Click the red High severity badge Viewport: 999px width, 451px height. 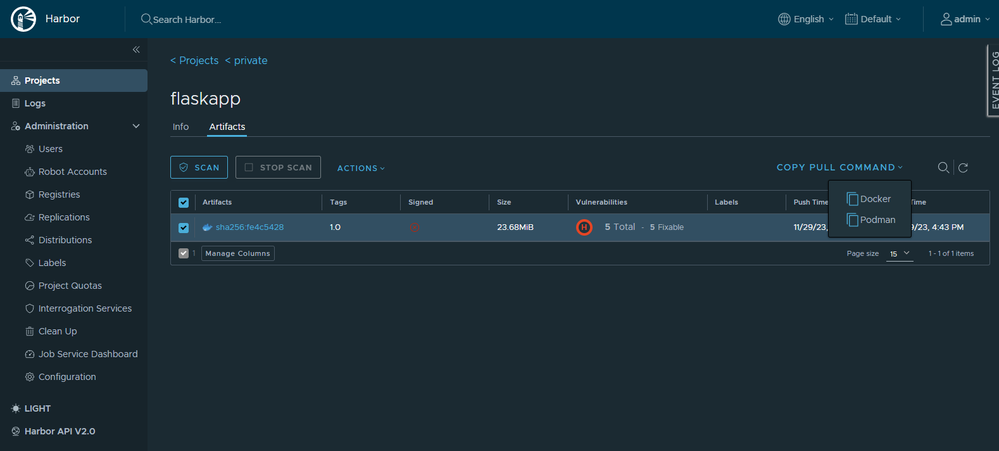click(x=584, y=227)
